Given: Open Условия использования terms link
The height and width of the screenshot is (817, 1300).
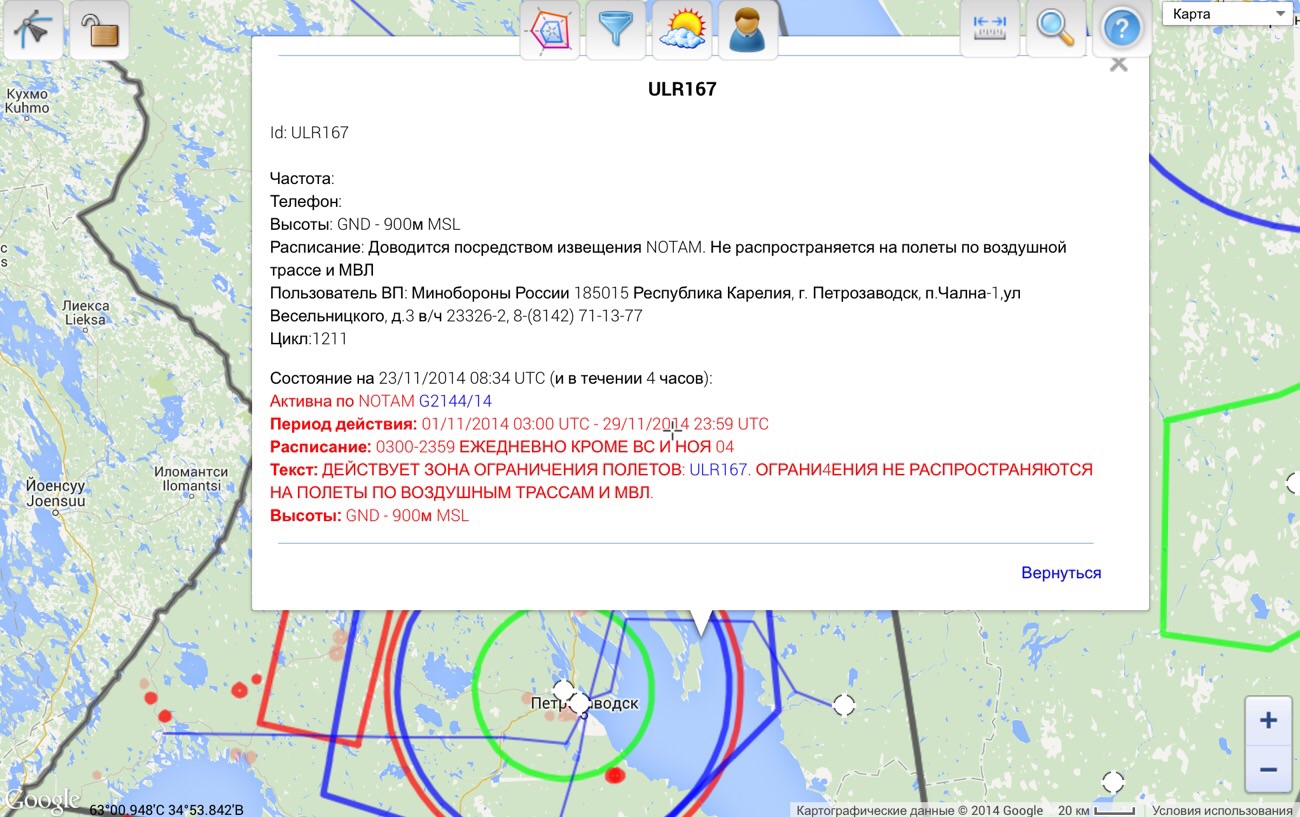Looking at the screenshot, I should point(1221,810).
